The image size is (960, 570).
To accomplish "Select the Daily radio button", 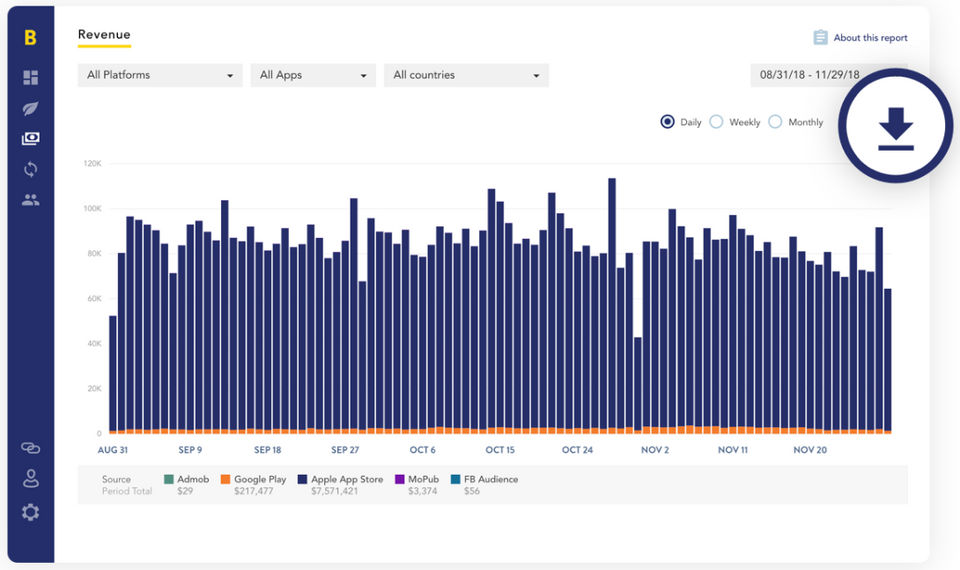I will click(667, 122).
